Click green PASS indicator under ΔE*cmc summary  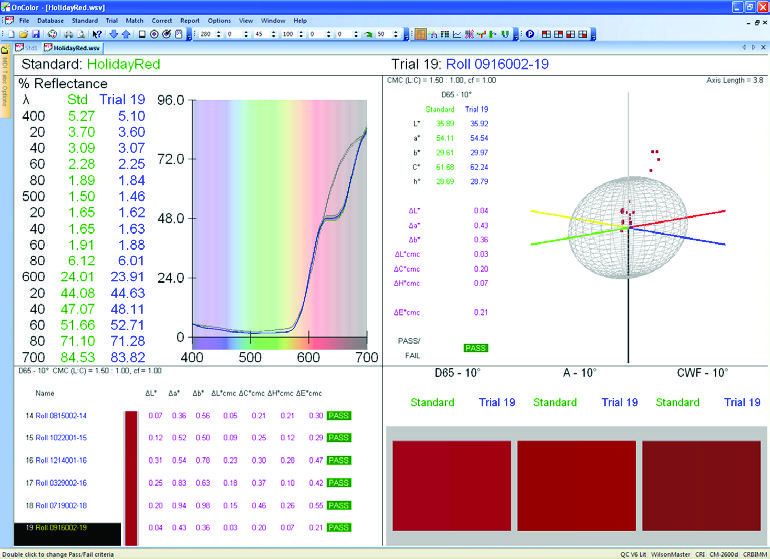[x=474, y=347]
